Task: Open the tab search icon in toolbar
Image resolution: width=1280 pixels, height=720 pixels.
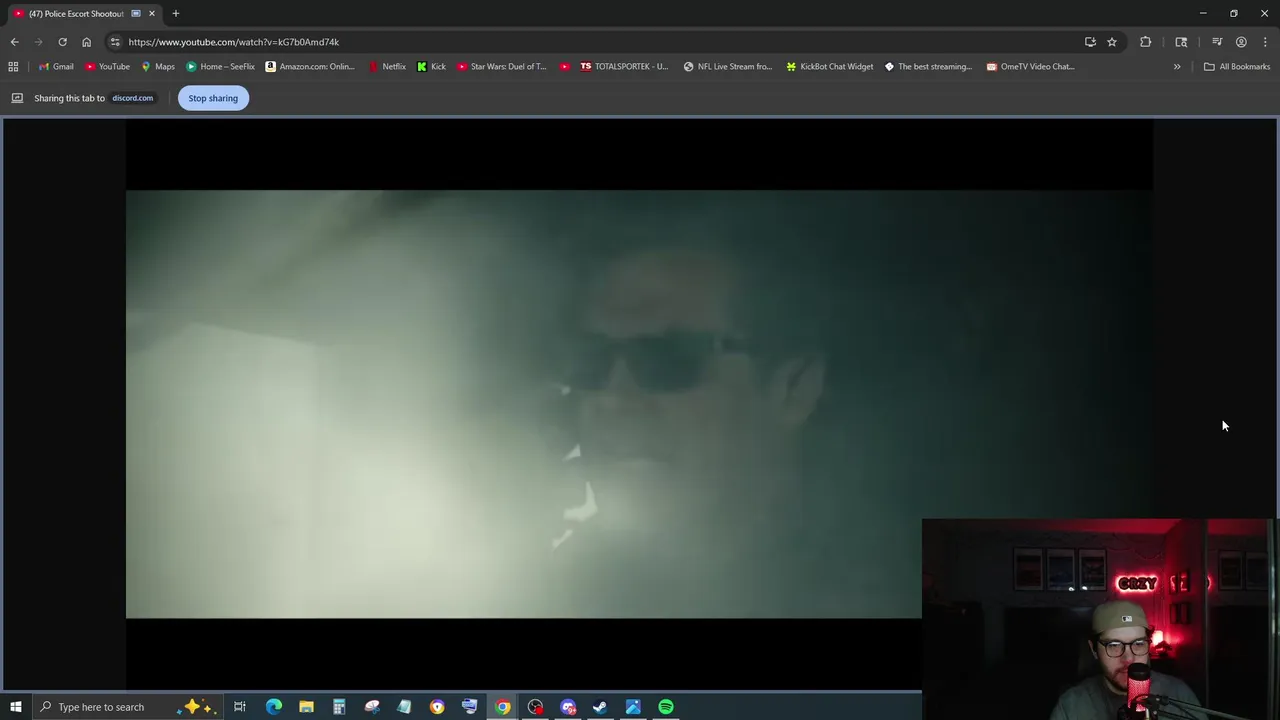Action: [1181, 42]
